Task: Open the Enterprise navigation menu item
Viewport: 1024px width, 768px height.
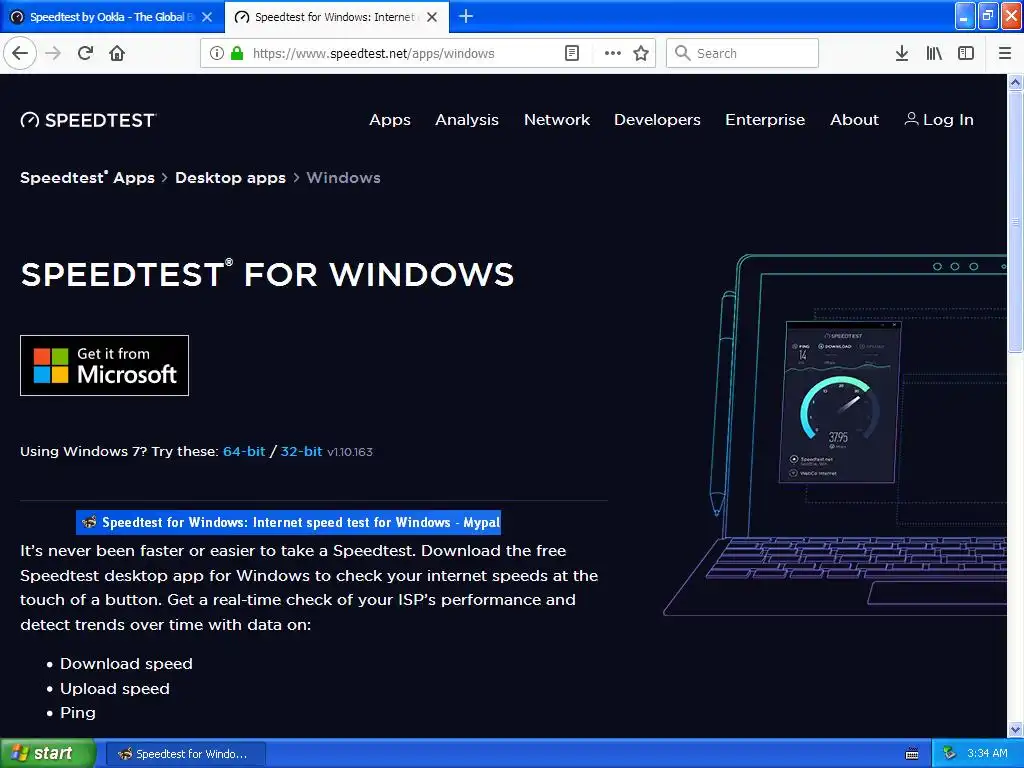Action: tap(765, 120)
